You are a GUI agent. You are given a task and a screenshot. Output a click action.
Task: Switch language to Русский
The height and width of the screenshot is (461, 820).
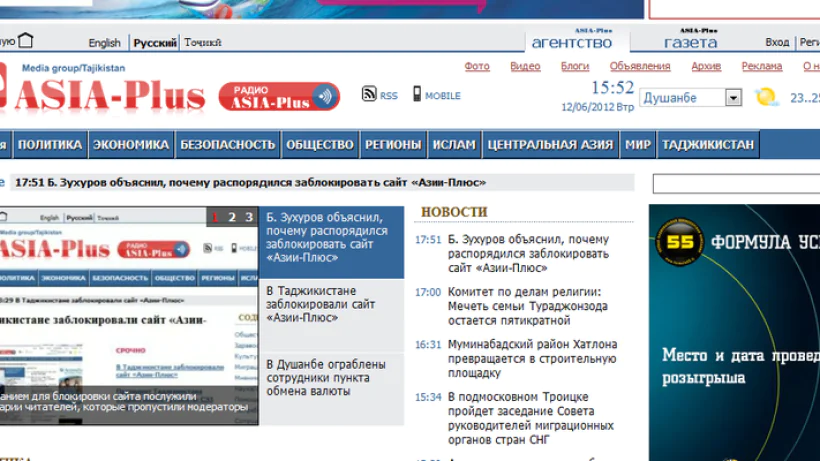tap(155, 43)
